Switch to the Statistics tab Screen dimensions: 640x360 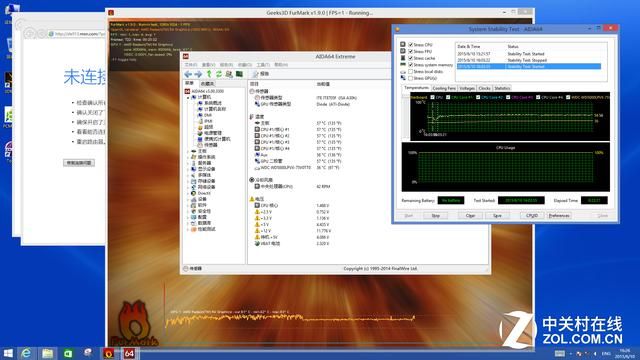click(502, 88)
